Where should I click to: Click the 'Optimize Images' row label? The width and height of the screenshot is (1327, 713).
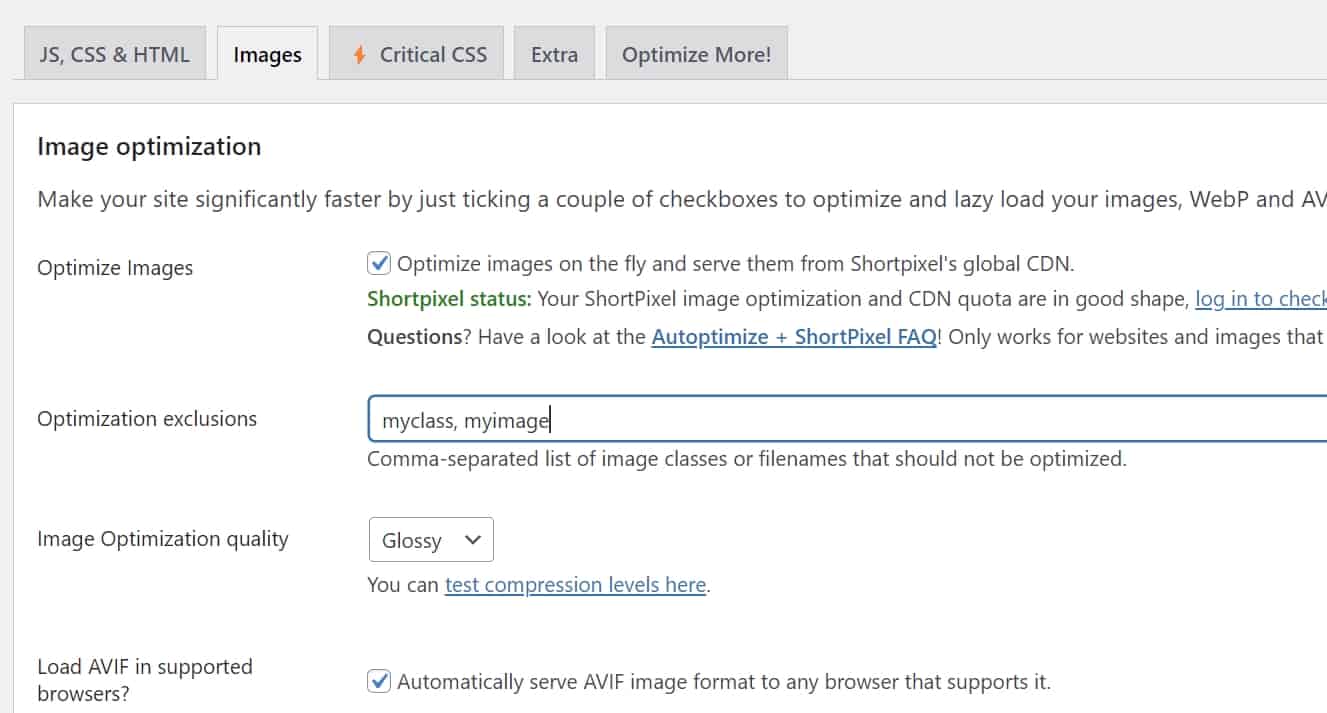[x=115, y=268]
